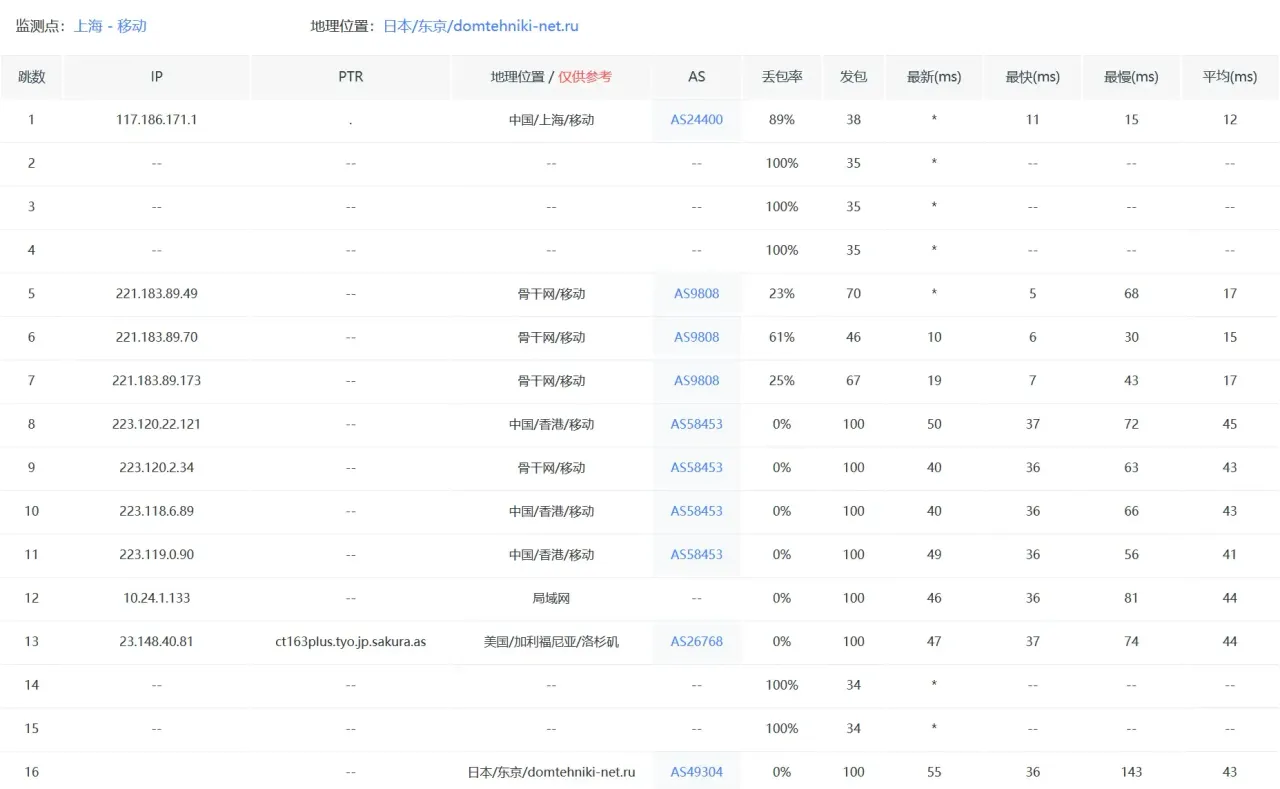Select IP address 23.148.40.81
The width and height of the screenshot is (1280, 789).
[x=157, y=642]
